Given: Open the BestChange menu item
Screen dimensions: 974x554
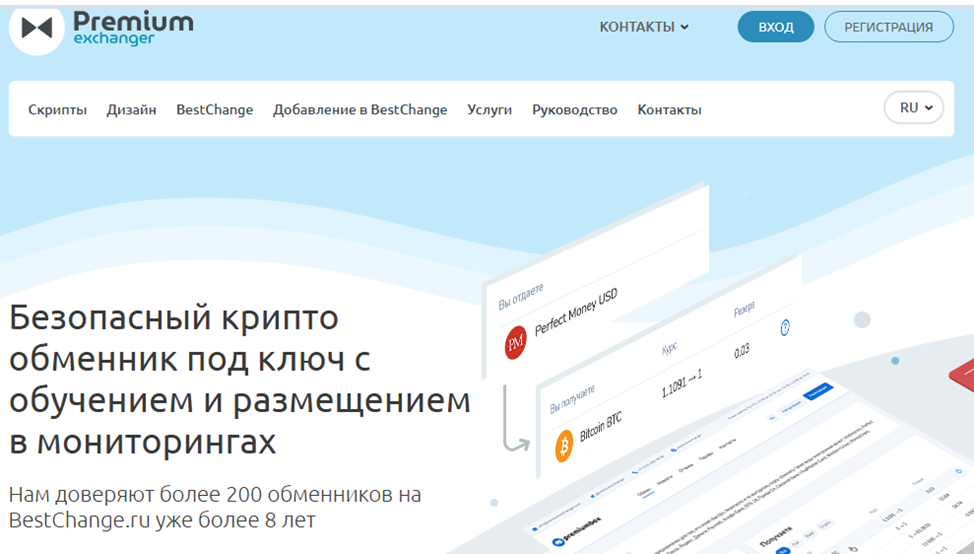Looking at the screenshot, I should [x=214, y=110].
